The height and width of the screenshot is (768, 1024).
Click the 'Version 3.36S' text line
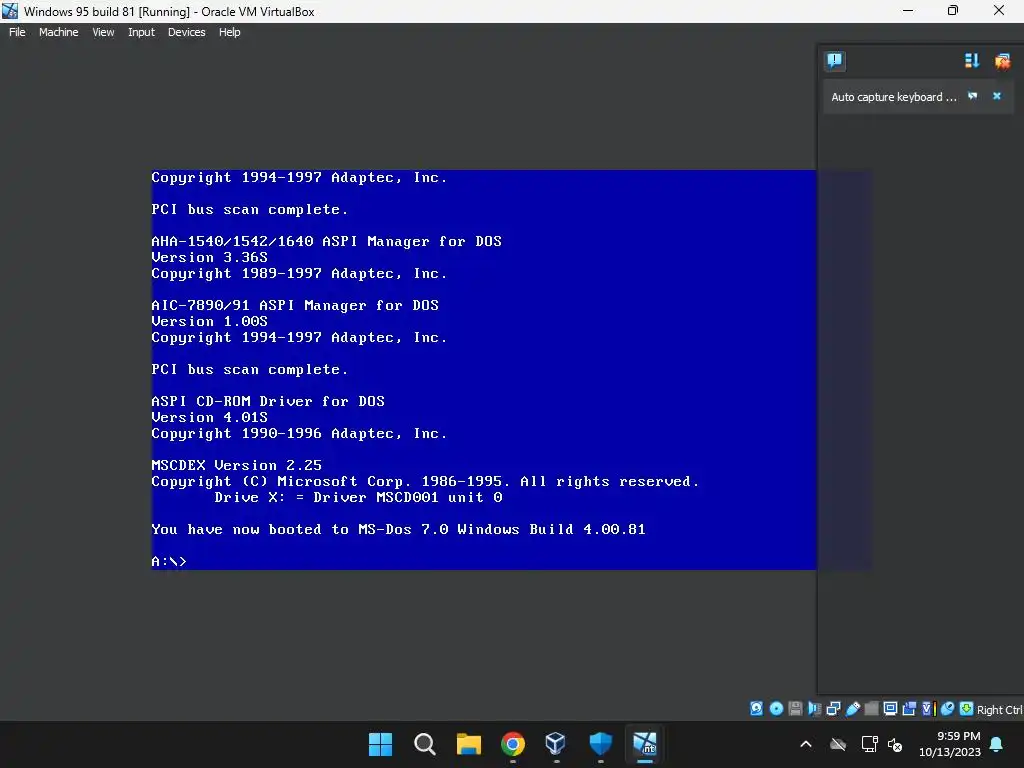coord(209,257)
